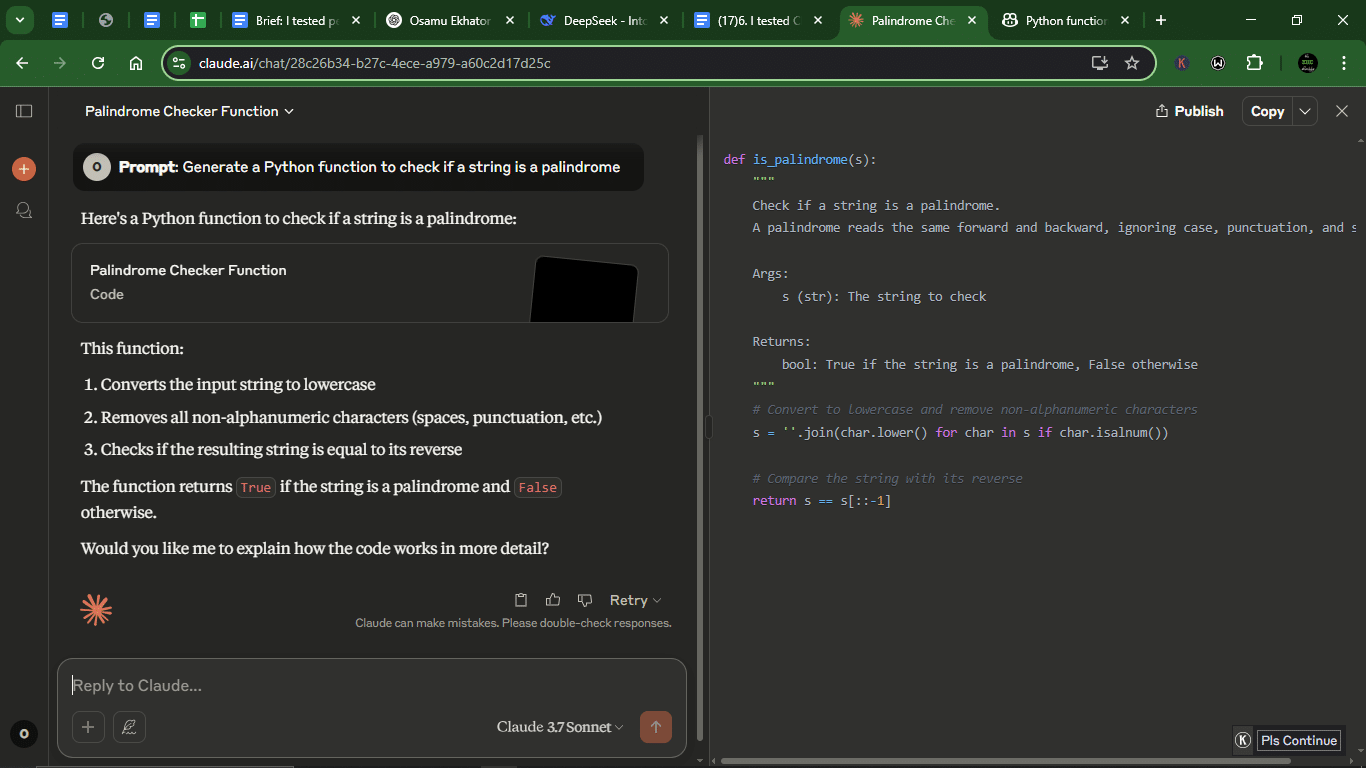This screenshot has height=768, width=1366.
Task: Click the user avatar beside the Prompt message
Action: coord(96,167)
